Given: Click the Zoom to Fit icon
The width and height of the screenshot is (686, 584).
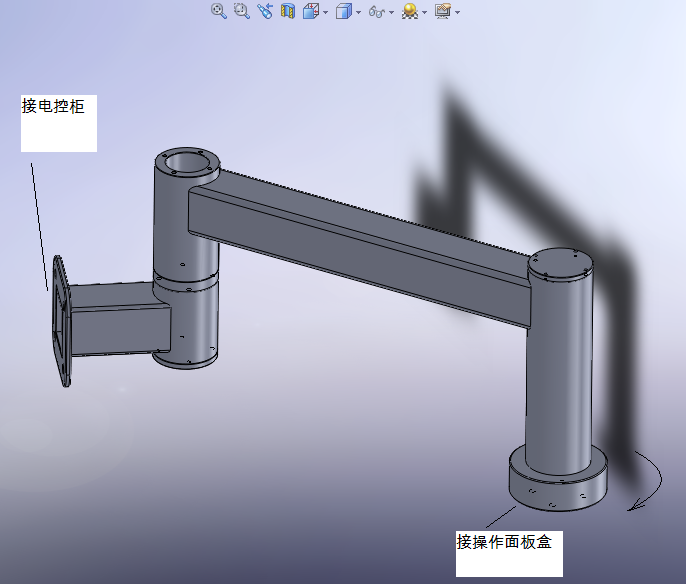Looking at the screenshot, I should 219,11.
